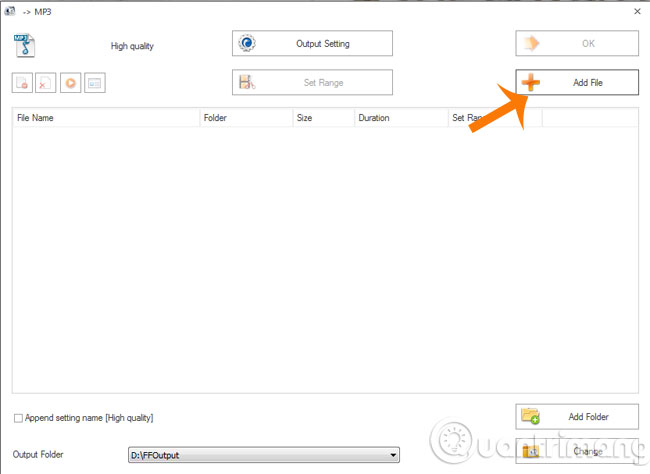Click the orange play toolbar icon

(x=70, y=83)
